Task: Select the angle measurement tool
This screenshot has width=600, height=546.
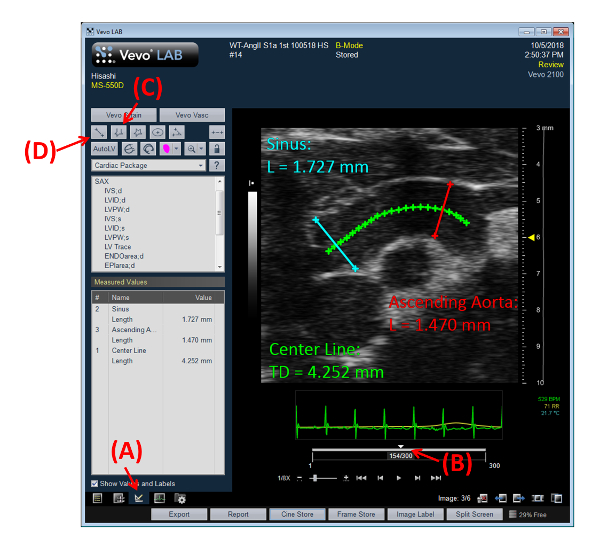Action: pyautogui.click(x=177, y=132)
